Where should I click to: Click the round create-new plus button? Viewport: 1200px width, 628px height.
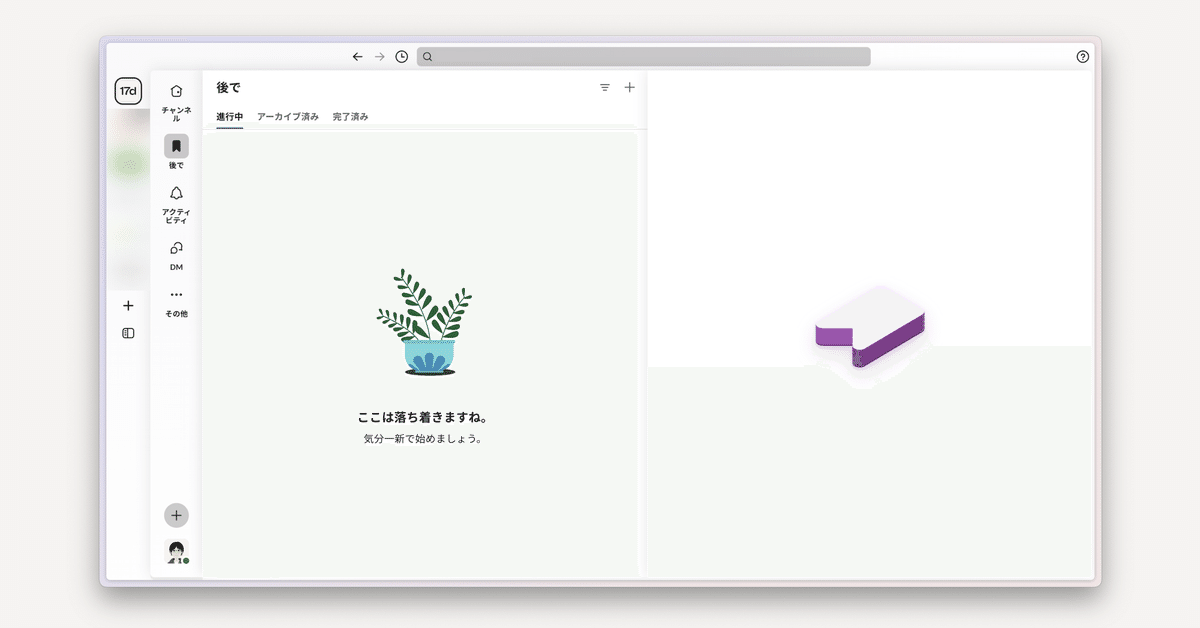click(x=176, y=515)
